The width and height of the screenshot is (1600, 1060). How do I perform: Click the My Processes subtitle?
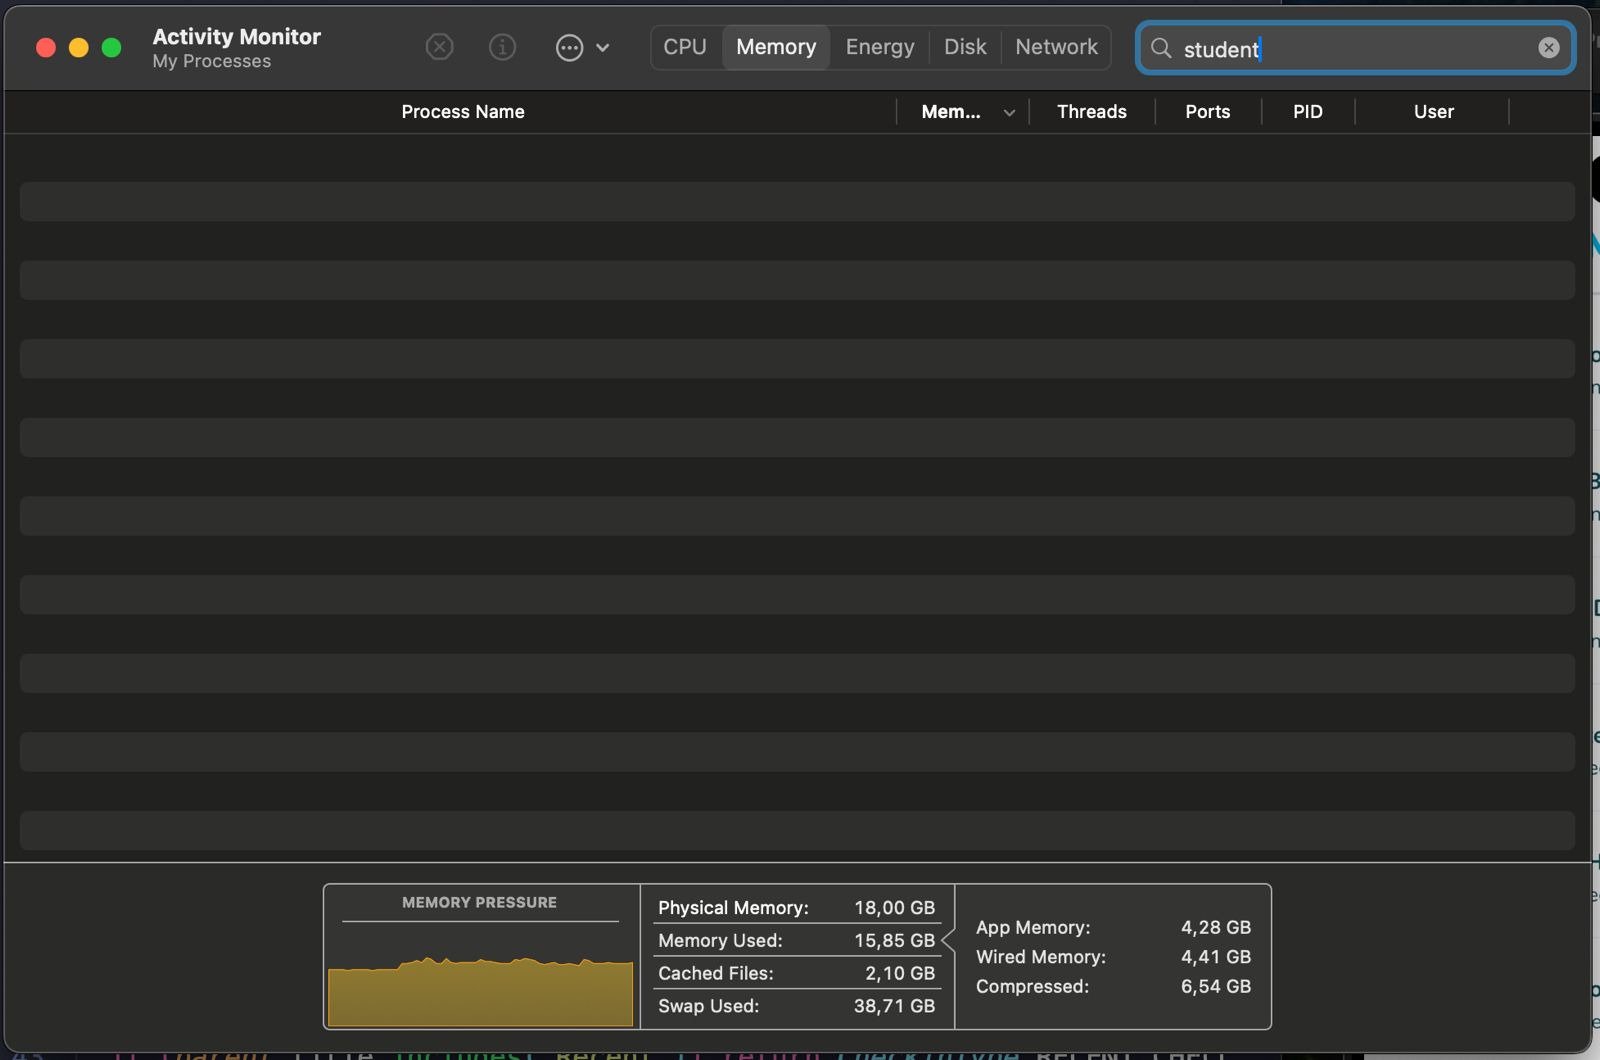coord(212,62)
